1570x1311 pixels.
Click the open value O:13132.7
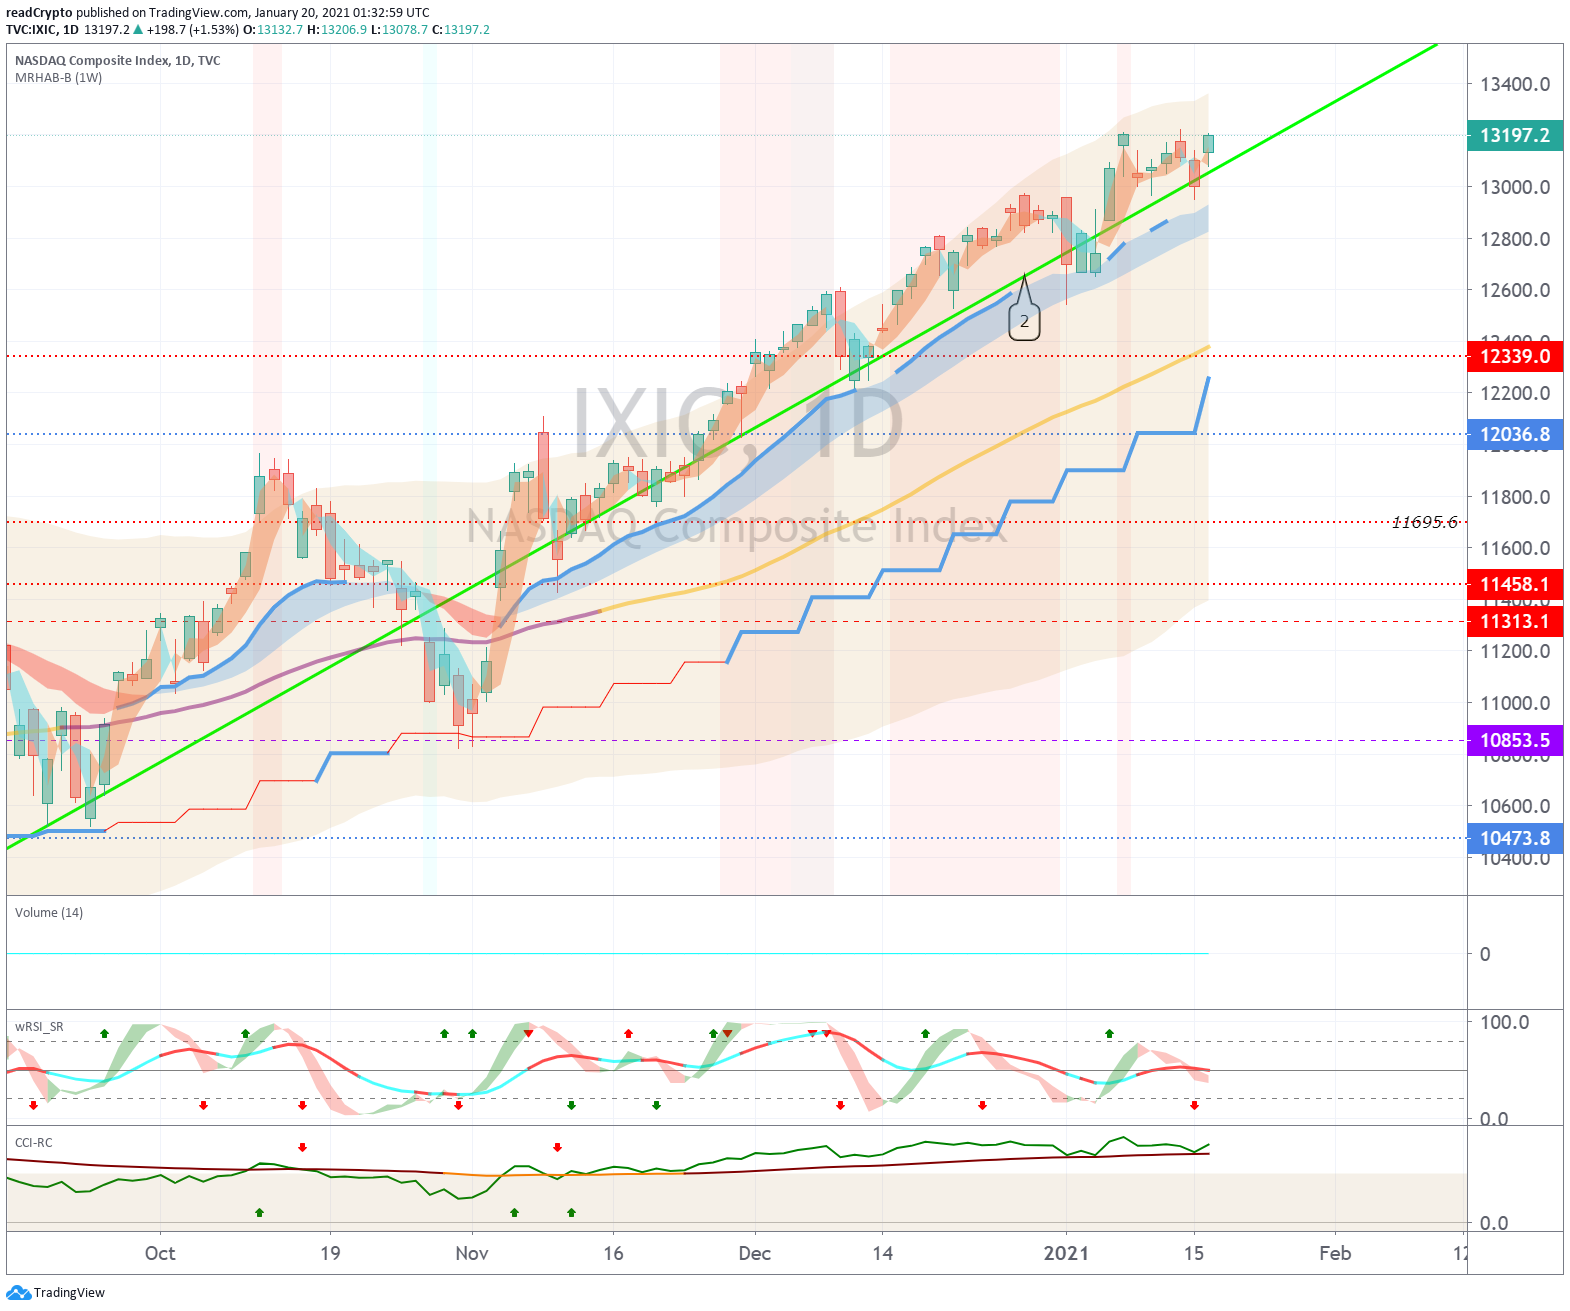(x=273, y=30)
